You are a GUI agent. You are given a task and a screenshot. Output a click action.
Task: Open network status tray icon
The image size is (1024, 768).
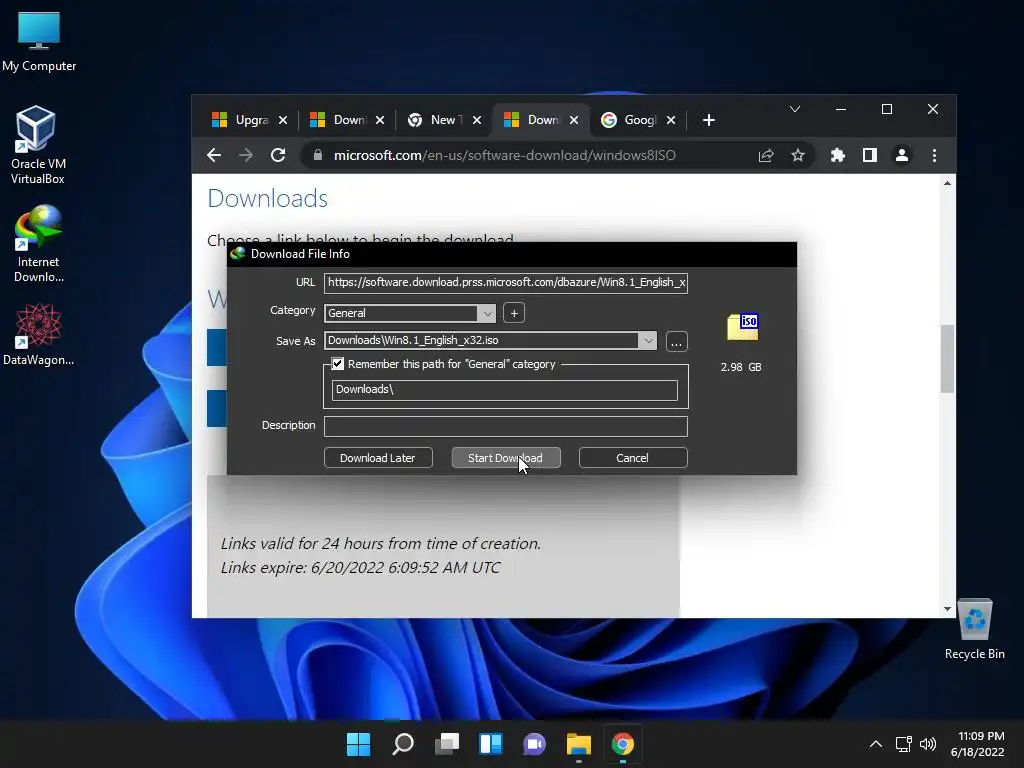click(x=904, y=744)
